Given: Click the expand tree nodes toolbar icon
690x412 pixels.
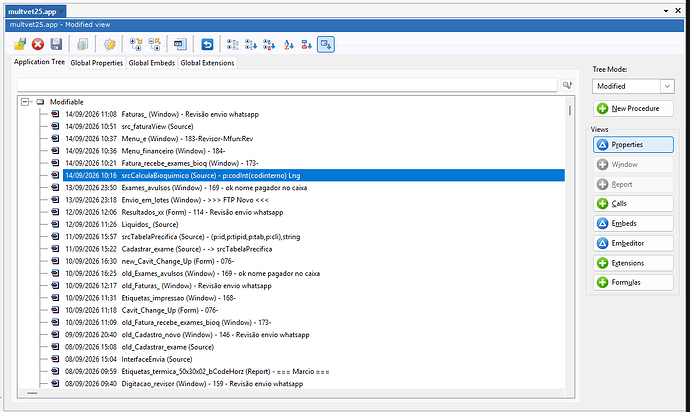Looking at the screenshot, I should [136, 44].
